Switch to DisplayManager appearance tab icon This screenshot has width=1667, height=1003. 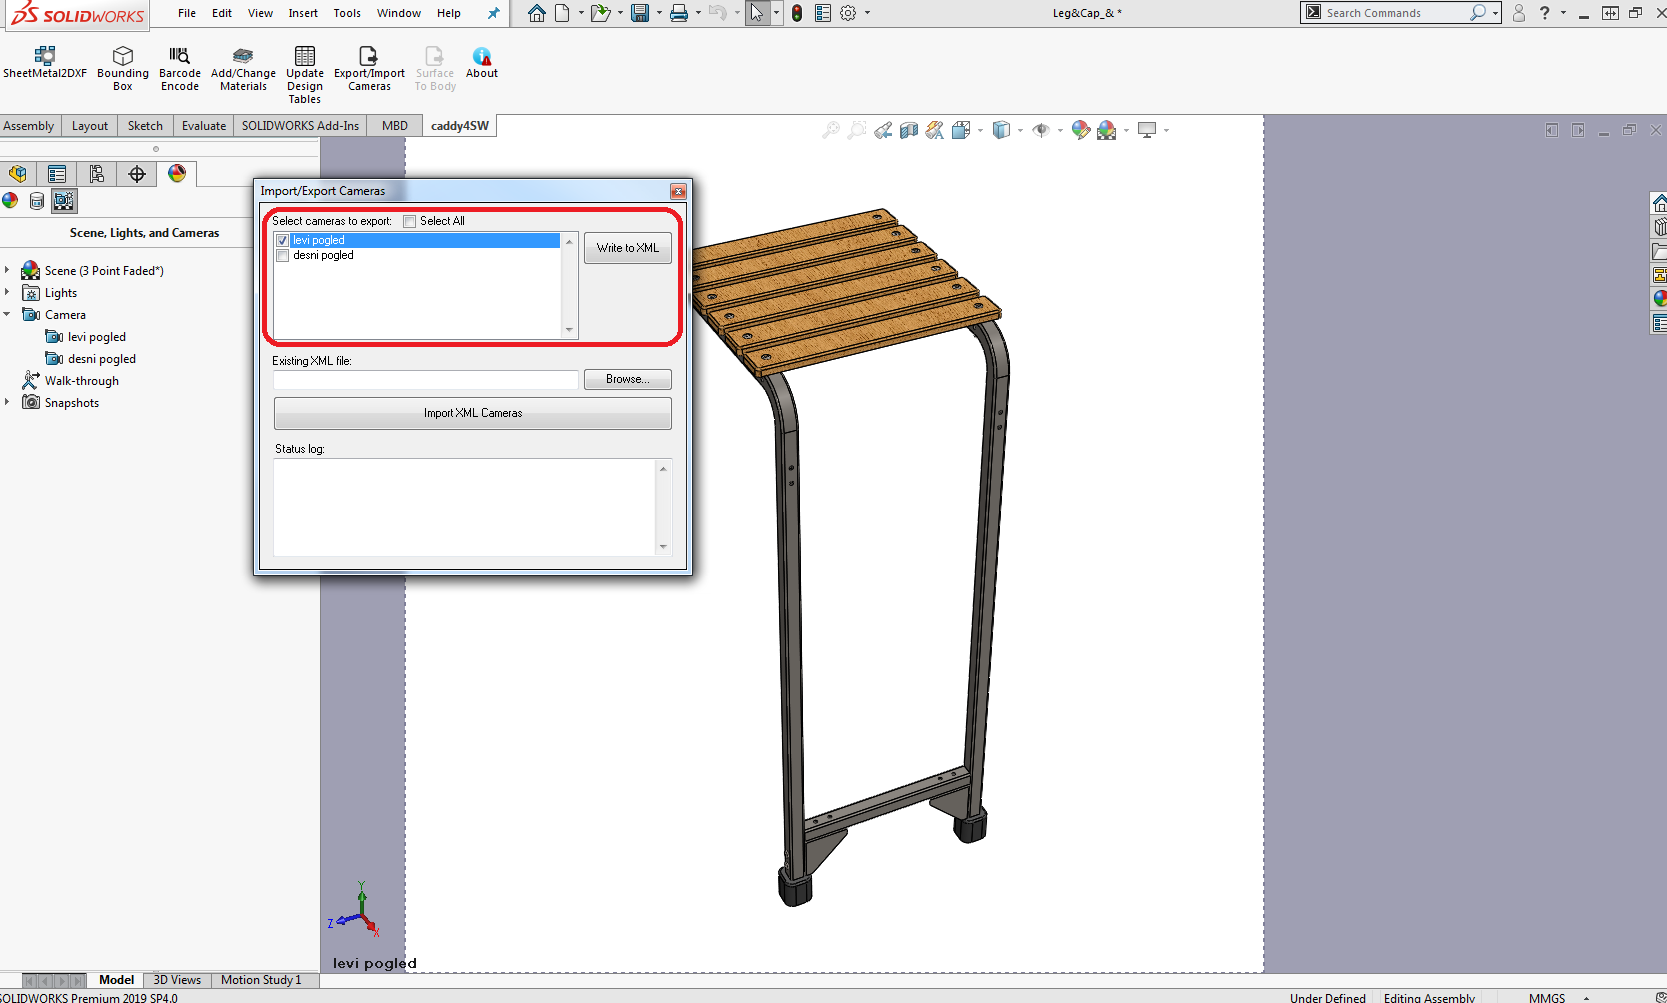coord(177,174)
